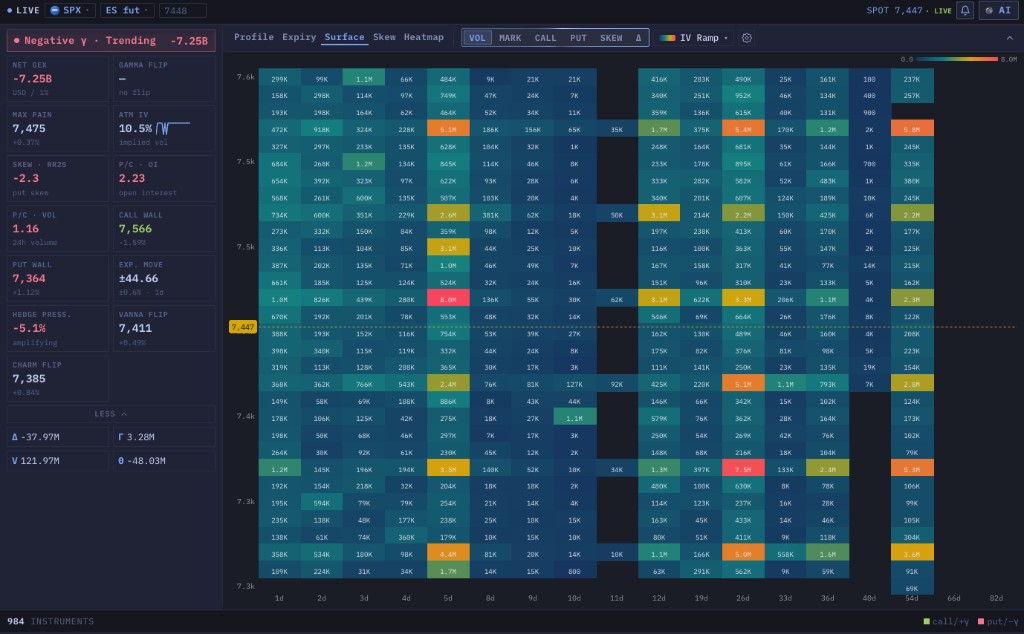Open the SPX symbol dropdown
The height and width of the screenshot is (634, 1024).
(70, 10)
